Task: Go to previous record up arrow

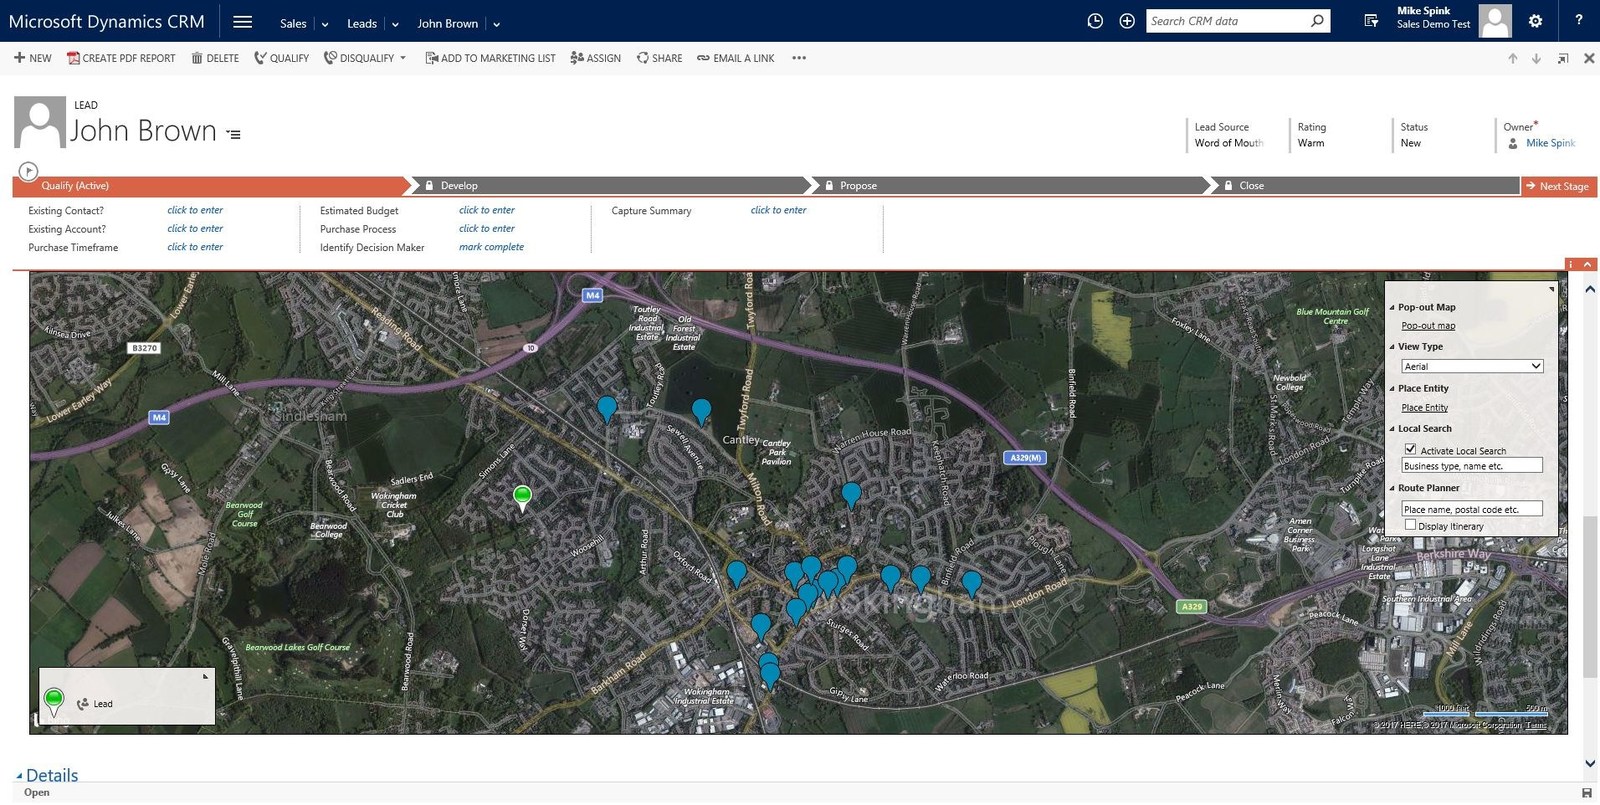Action: click(x=1513, y=59)
